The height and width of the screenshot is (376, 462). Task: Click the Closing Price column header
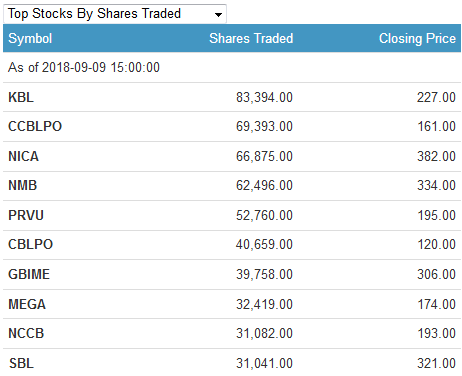click(x=417, y=38)
